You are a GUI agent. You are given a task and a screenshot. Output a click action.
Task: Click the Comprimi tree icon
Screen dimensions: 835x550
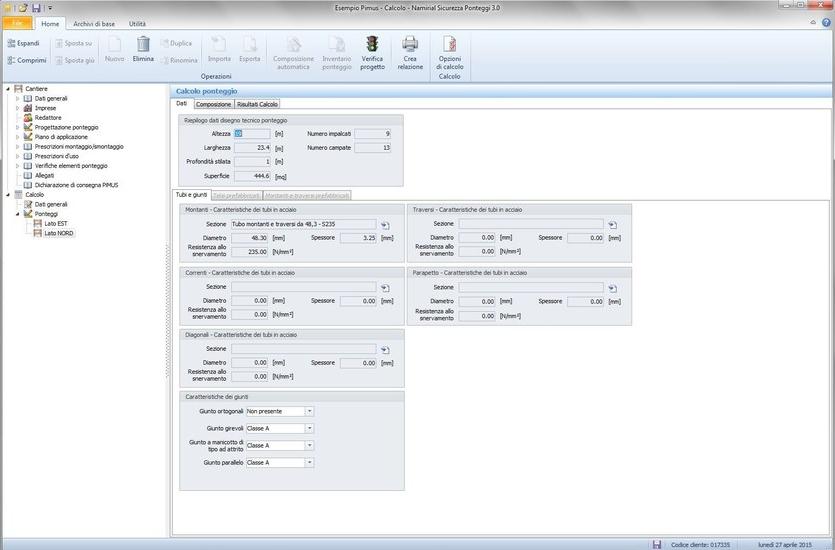click(x=10, y=60)
